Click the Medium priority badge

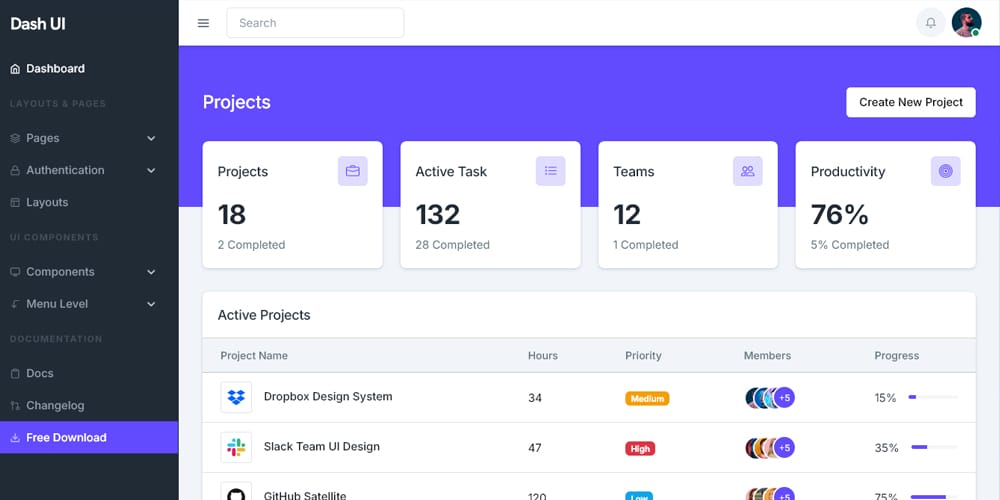click(x=647, y=399)
